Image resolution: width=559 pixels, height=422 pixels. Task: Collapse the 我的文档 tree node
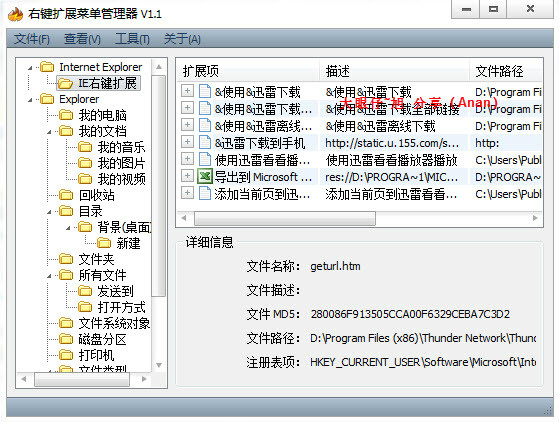[x=49, y=132]
